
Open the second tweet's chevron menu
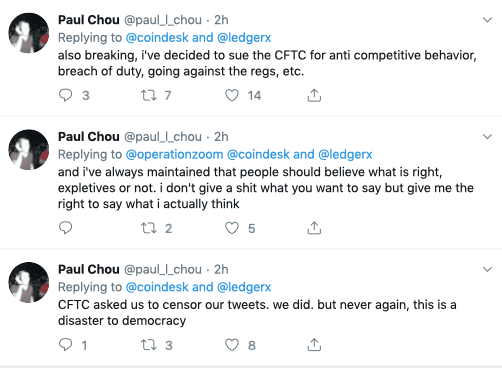click(x=487, y=137)
